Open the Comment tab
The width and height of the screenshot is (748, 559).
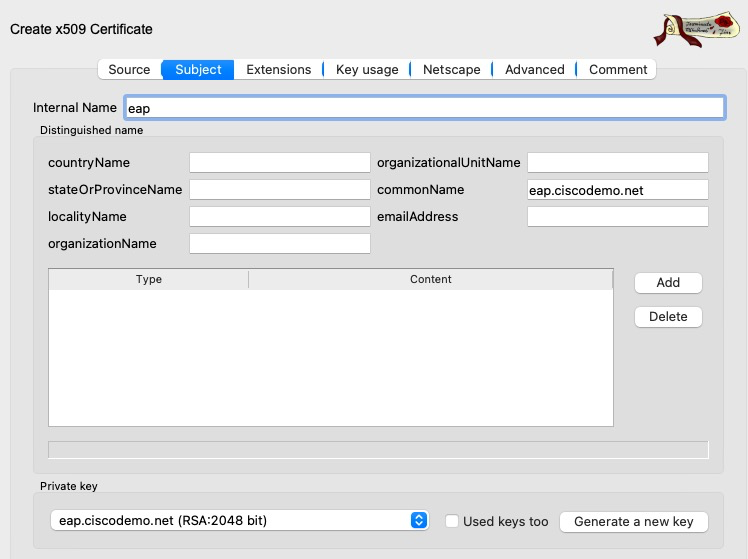[617, 70]
